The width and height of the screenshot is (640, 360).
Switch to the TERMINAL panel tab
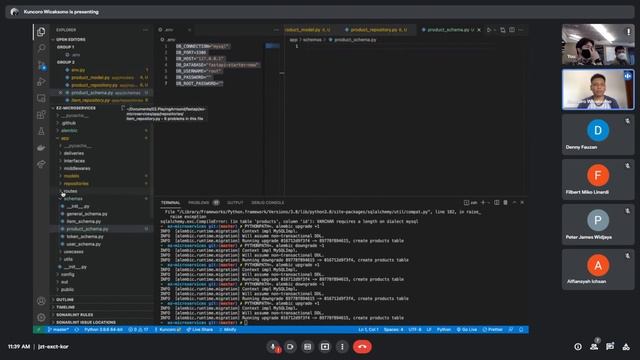[x=170, y=202]
